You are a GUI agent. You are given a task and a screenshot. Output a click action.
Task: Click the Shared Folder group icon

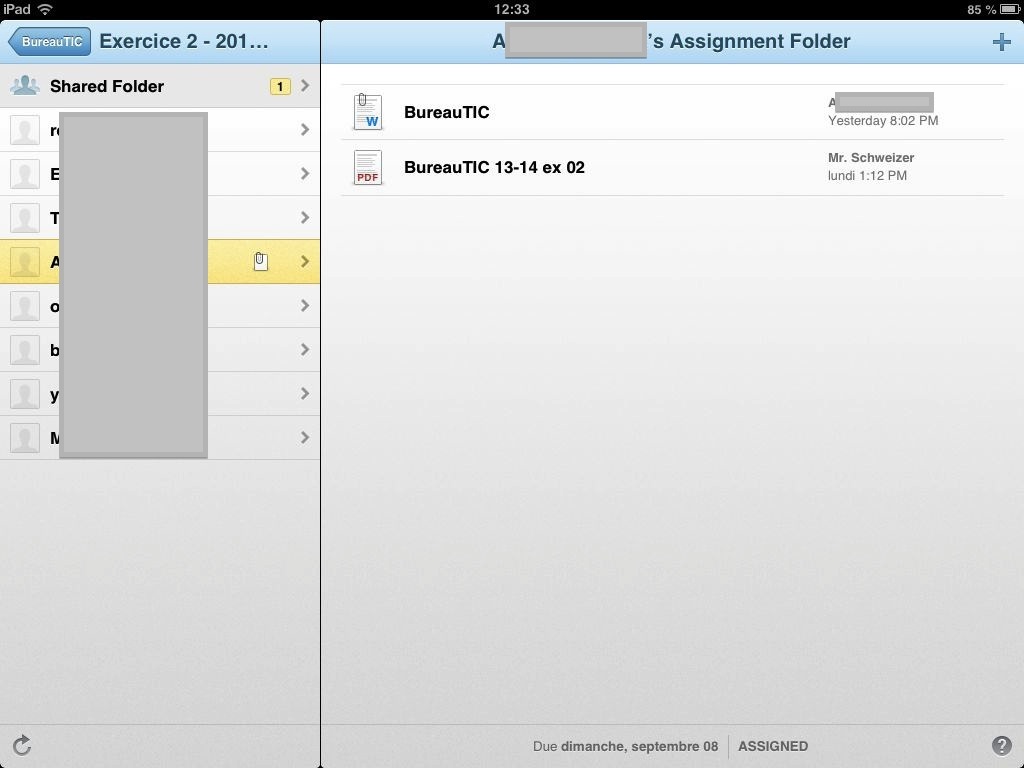tap(25, 86)
